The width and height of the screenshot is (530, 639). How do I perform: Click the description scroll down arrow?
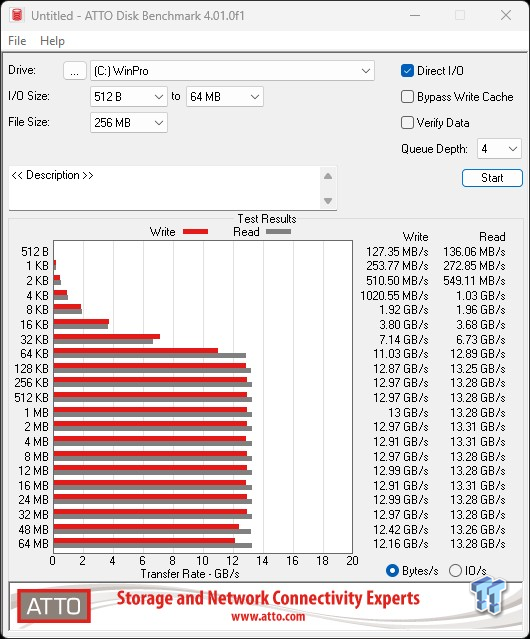pos(328,201)
